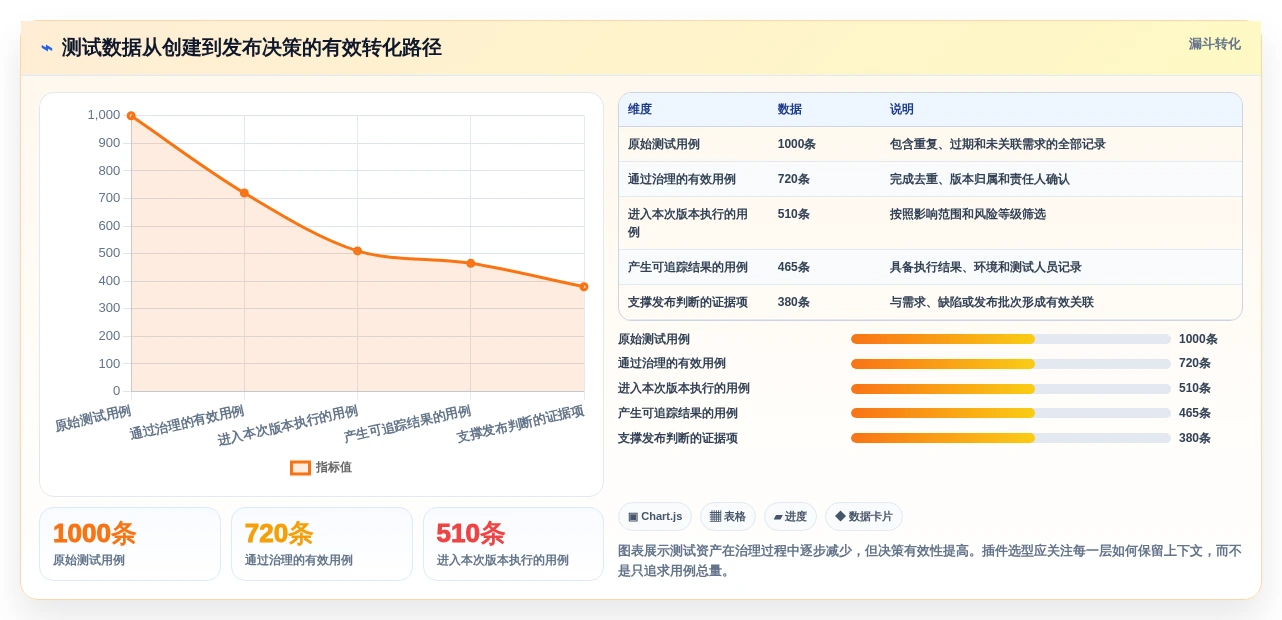Click the 720条 data card
Viewport: 1282px width, 620px height.
pyautogui.click(x=322, y=544)
